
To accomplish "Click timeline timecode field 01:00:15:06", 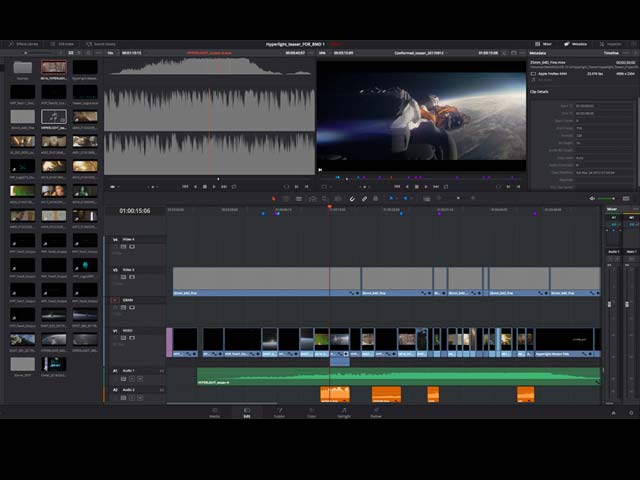I will click(x=135, y=211).
